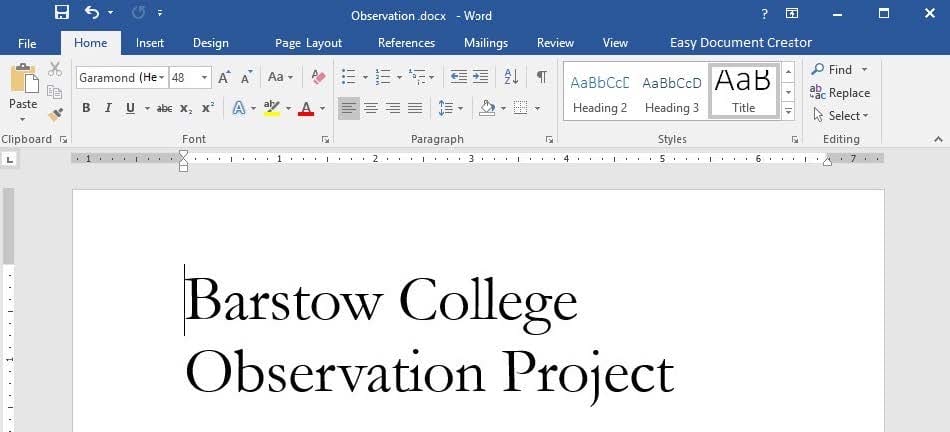The image size is (950, 432).
Task: Open the References tab
Action: pyautogui.click(x=406, y=43)
